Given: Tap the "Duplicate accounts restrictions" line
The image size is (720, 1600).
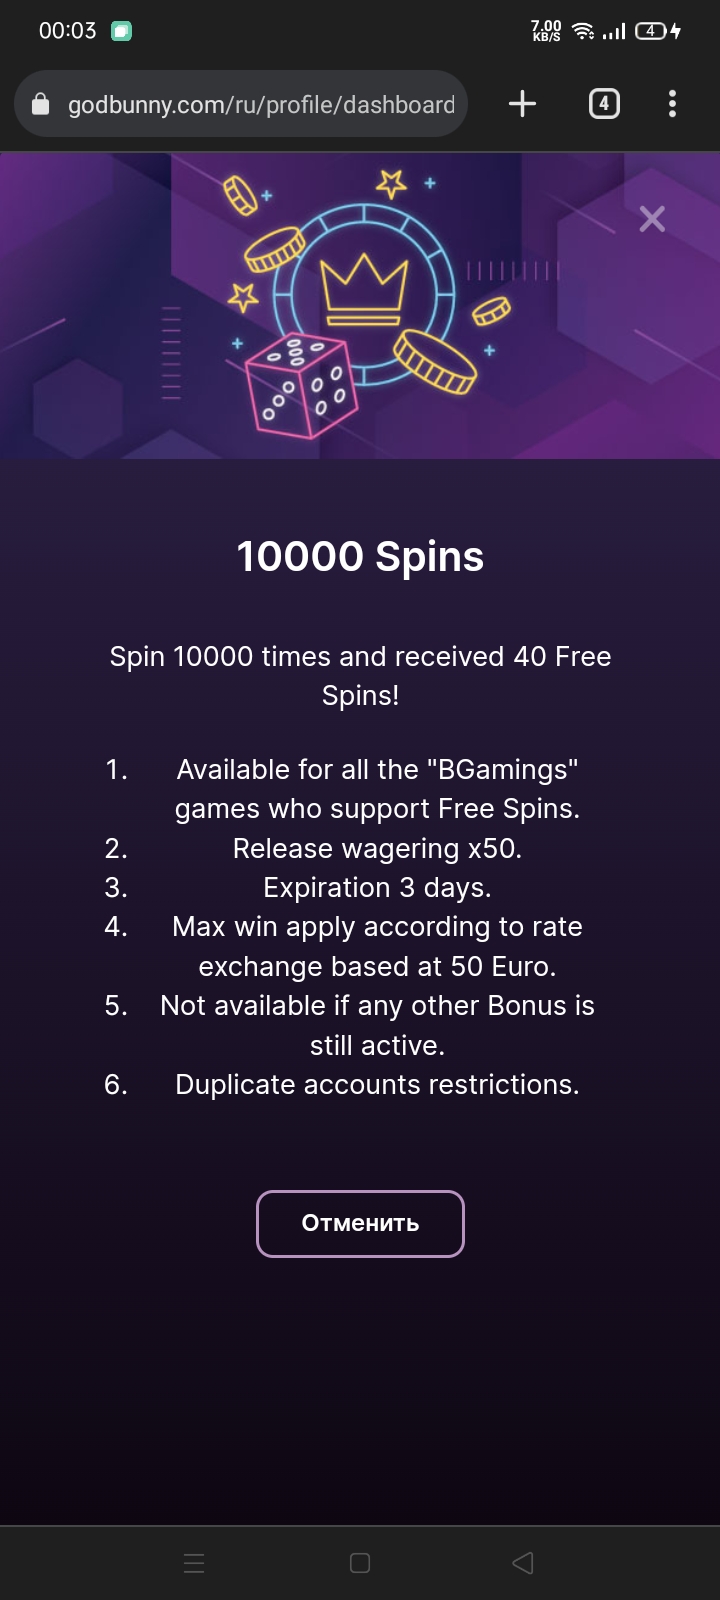Looking at the screenshot, I should click(377, 1085).
